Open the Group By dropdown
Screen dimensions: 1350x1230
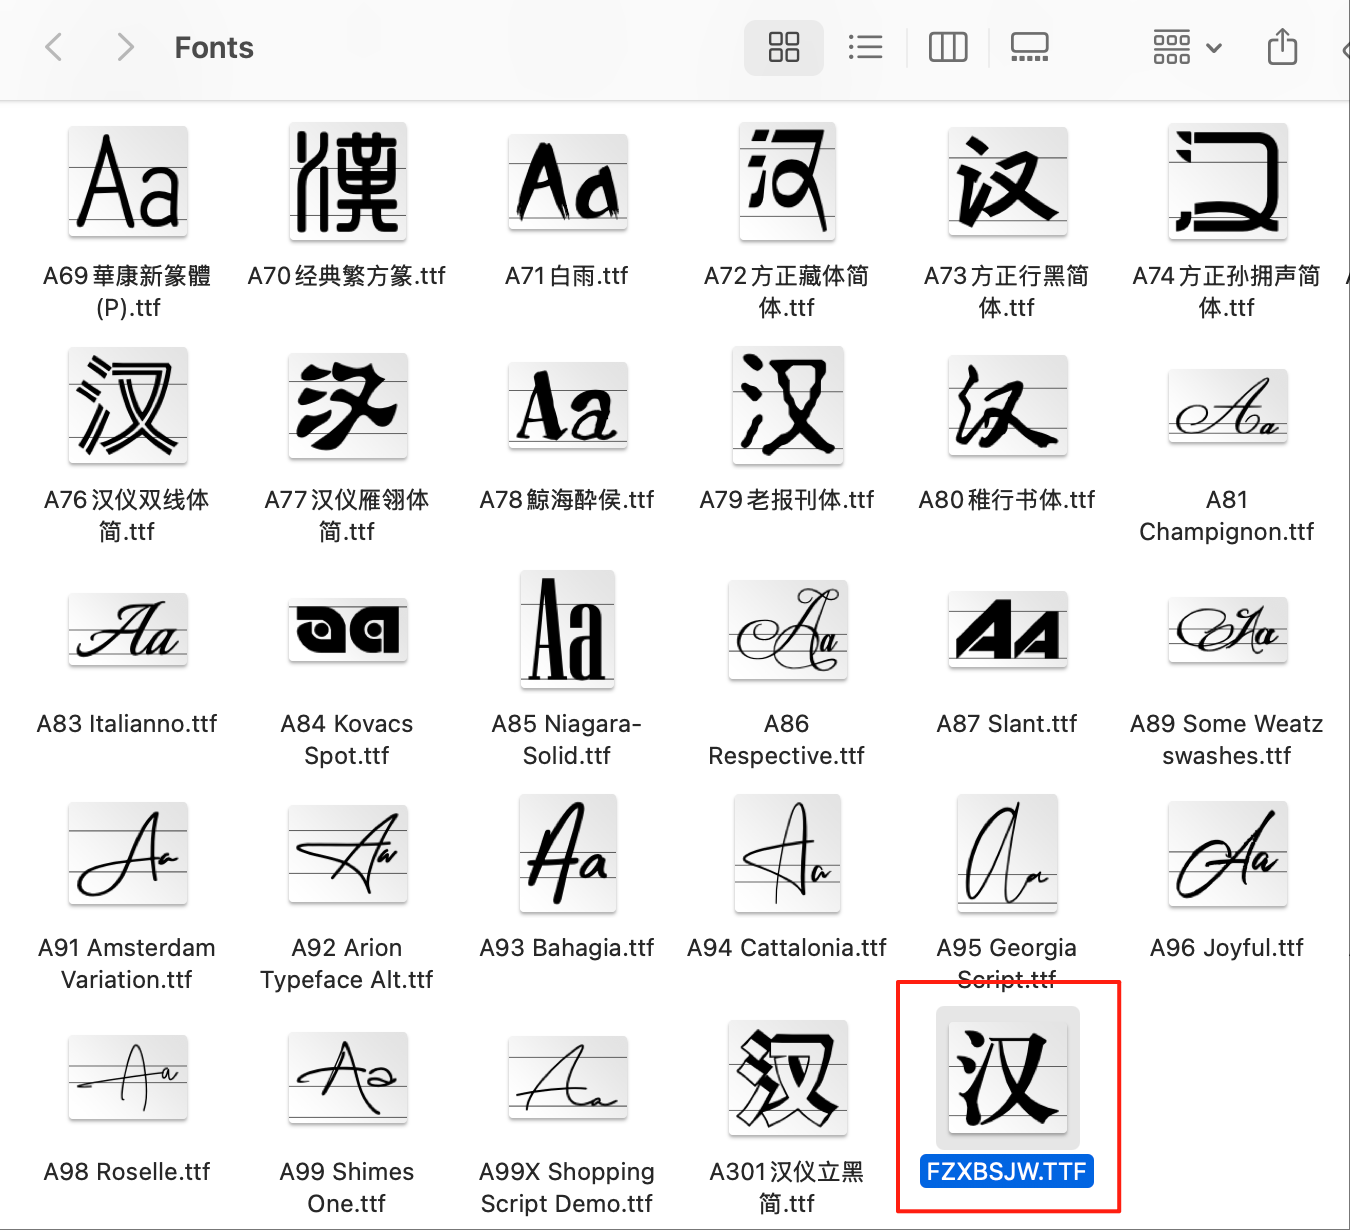(1187, 47)
